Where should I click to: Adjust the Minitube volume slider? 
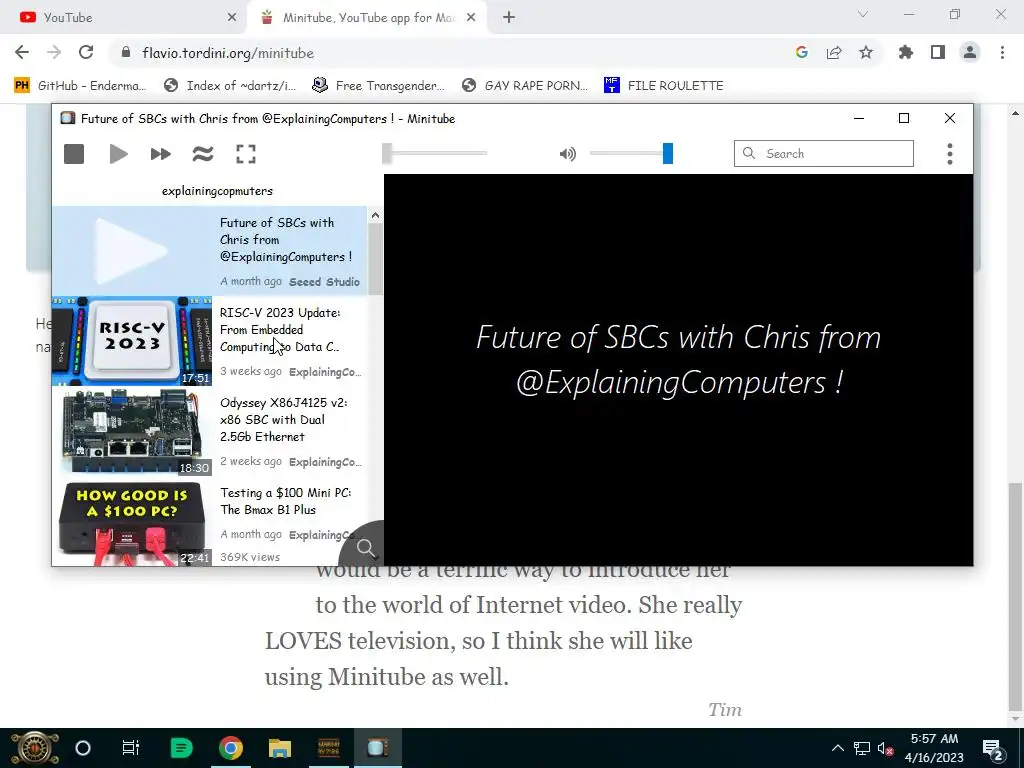(x=631, y=153)
